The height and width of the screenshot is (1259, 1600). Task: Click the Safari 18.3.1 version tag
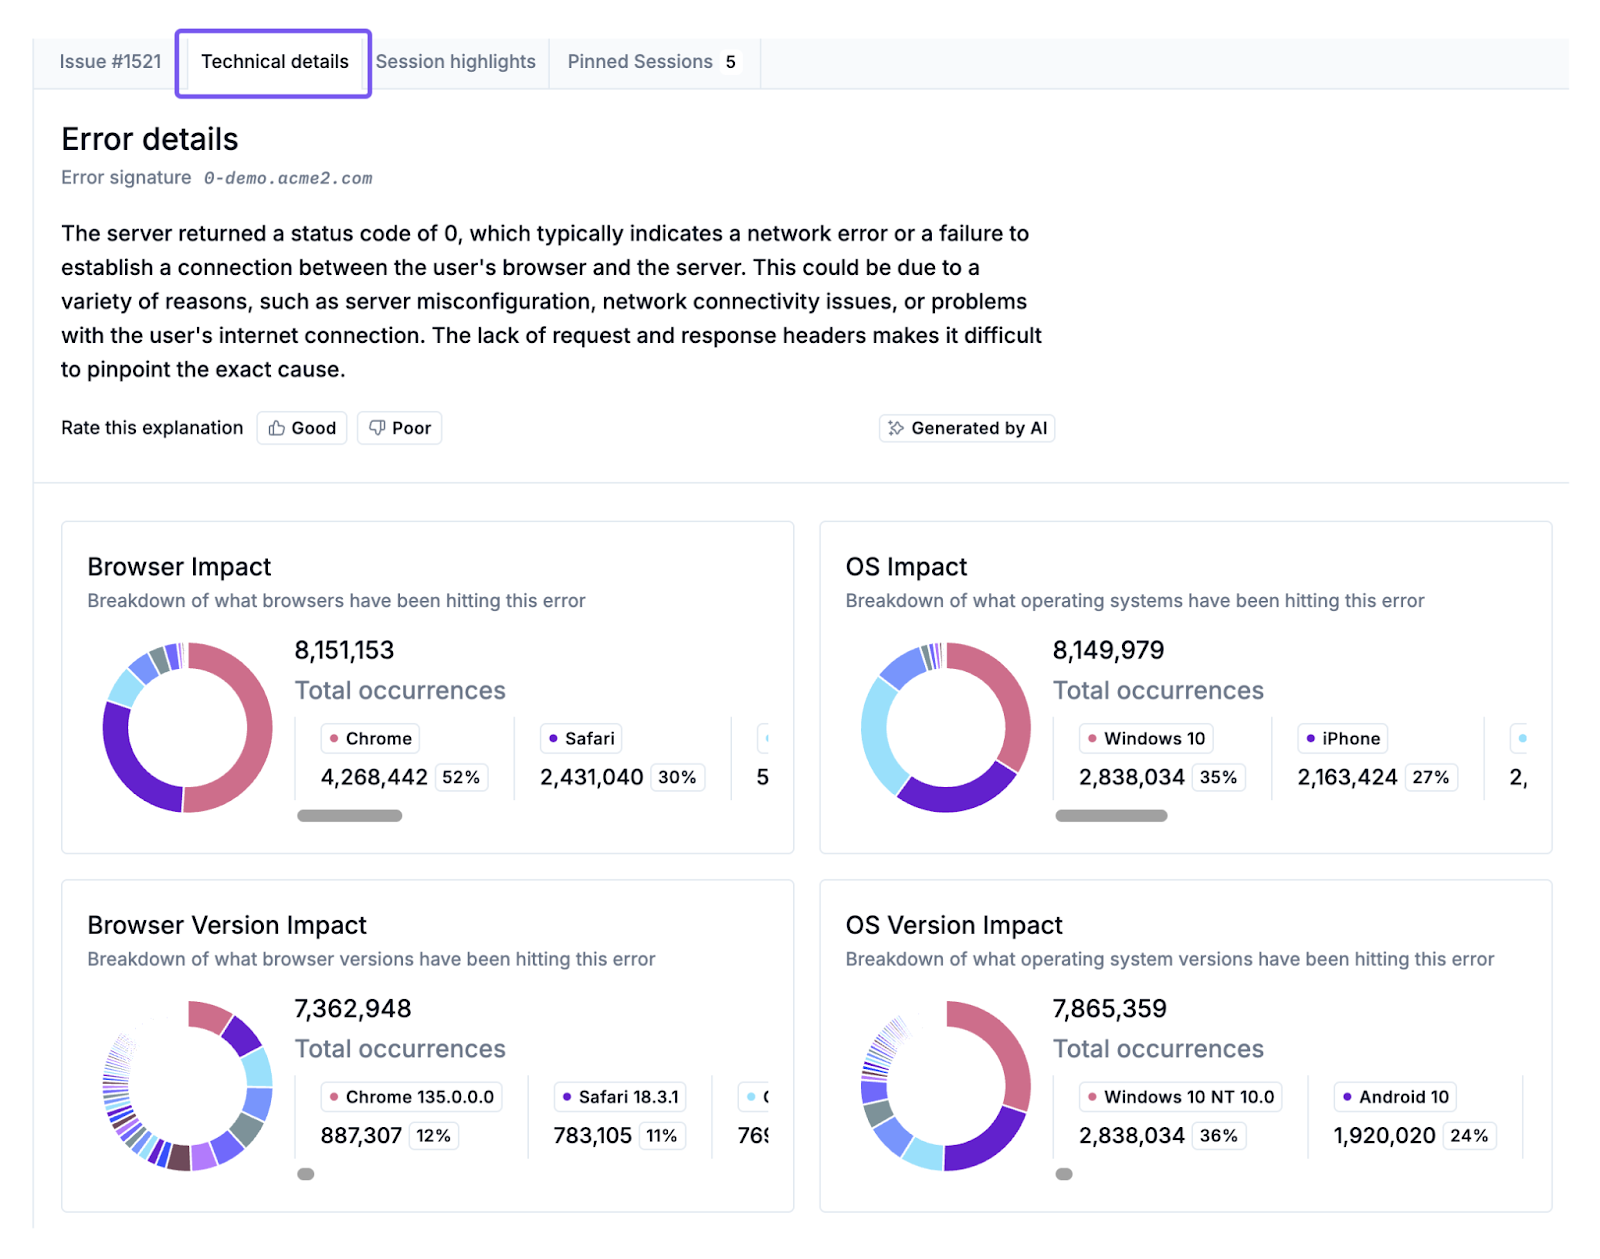click(x=620, y=1097)
